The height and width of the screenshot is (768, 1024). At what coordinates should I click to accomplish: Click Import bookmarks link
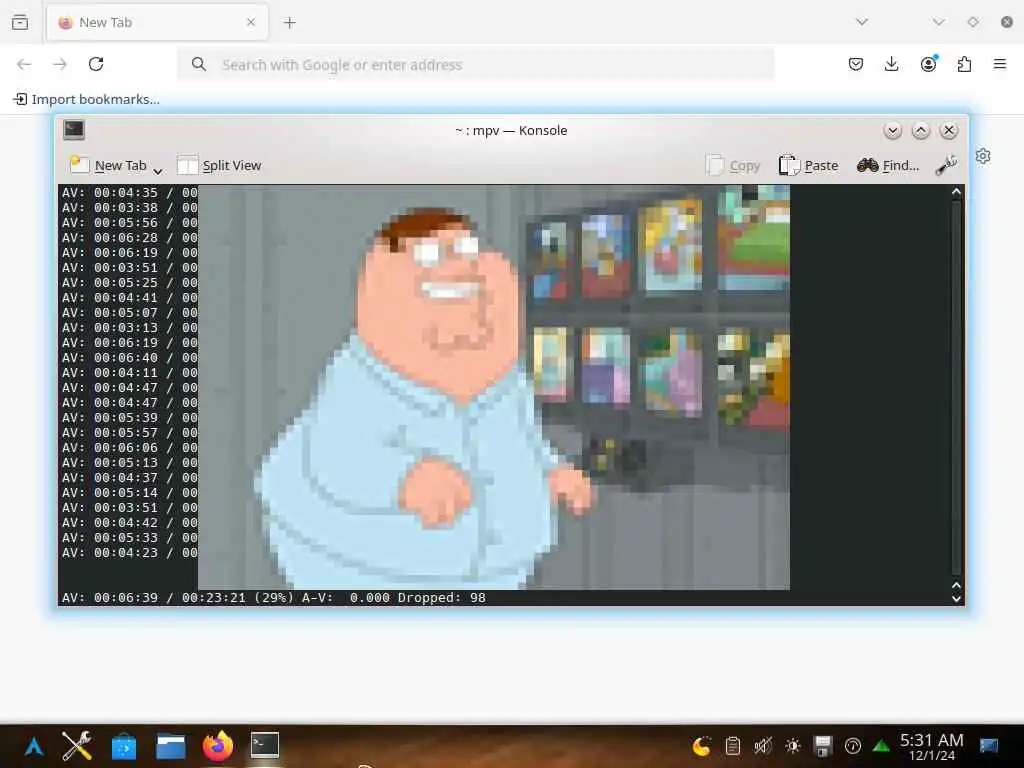pyautogui.click(x=87, y=99)
